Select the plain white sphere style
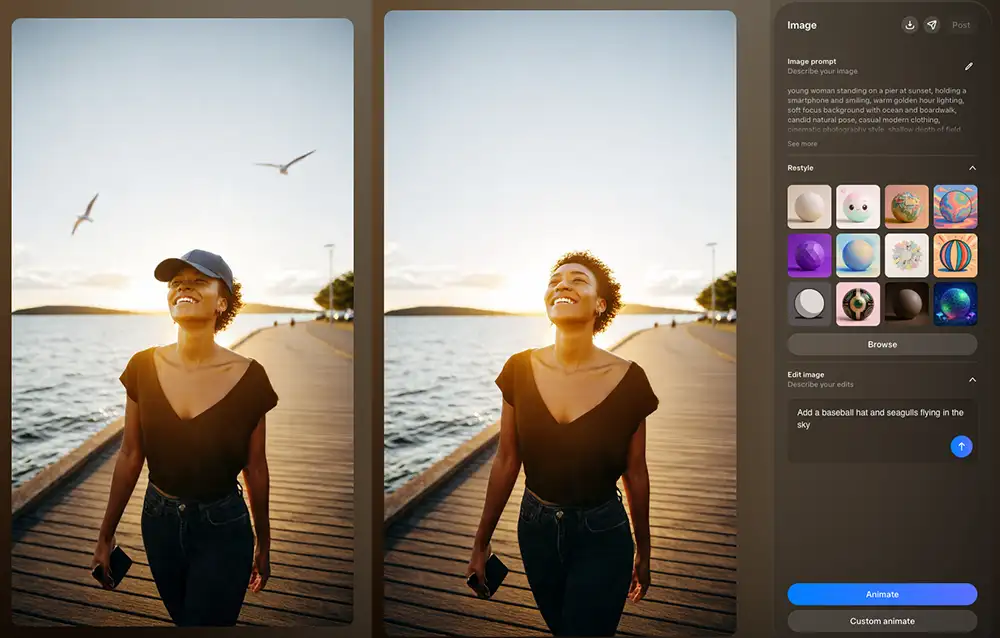The height and width of the screenshot is (638, 1000). coord(809,207)
